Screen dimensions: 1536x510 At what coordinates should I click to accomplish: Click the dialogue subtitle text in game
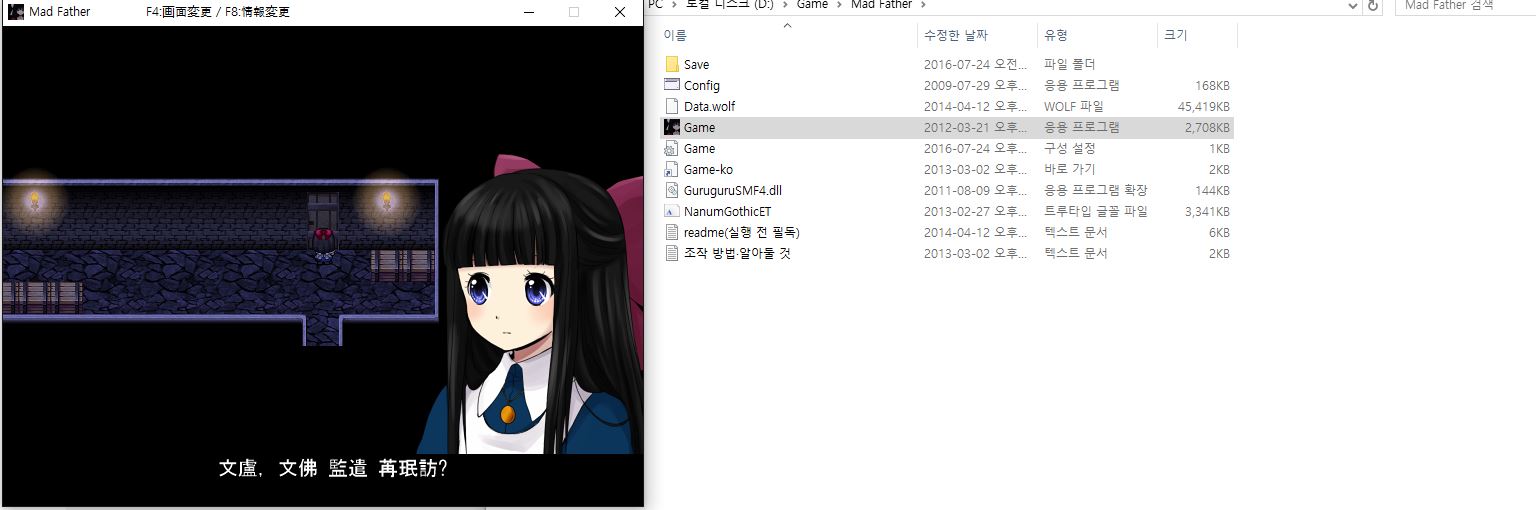pos(332,468)
